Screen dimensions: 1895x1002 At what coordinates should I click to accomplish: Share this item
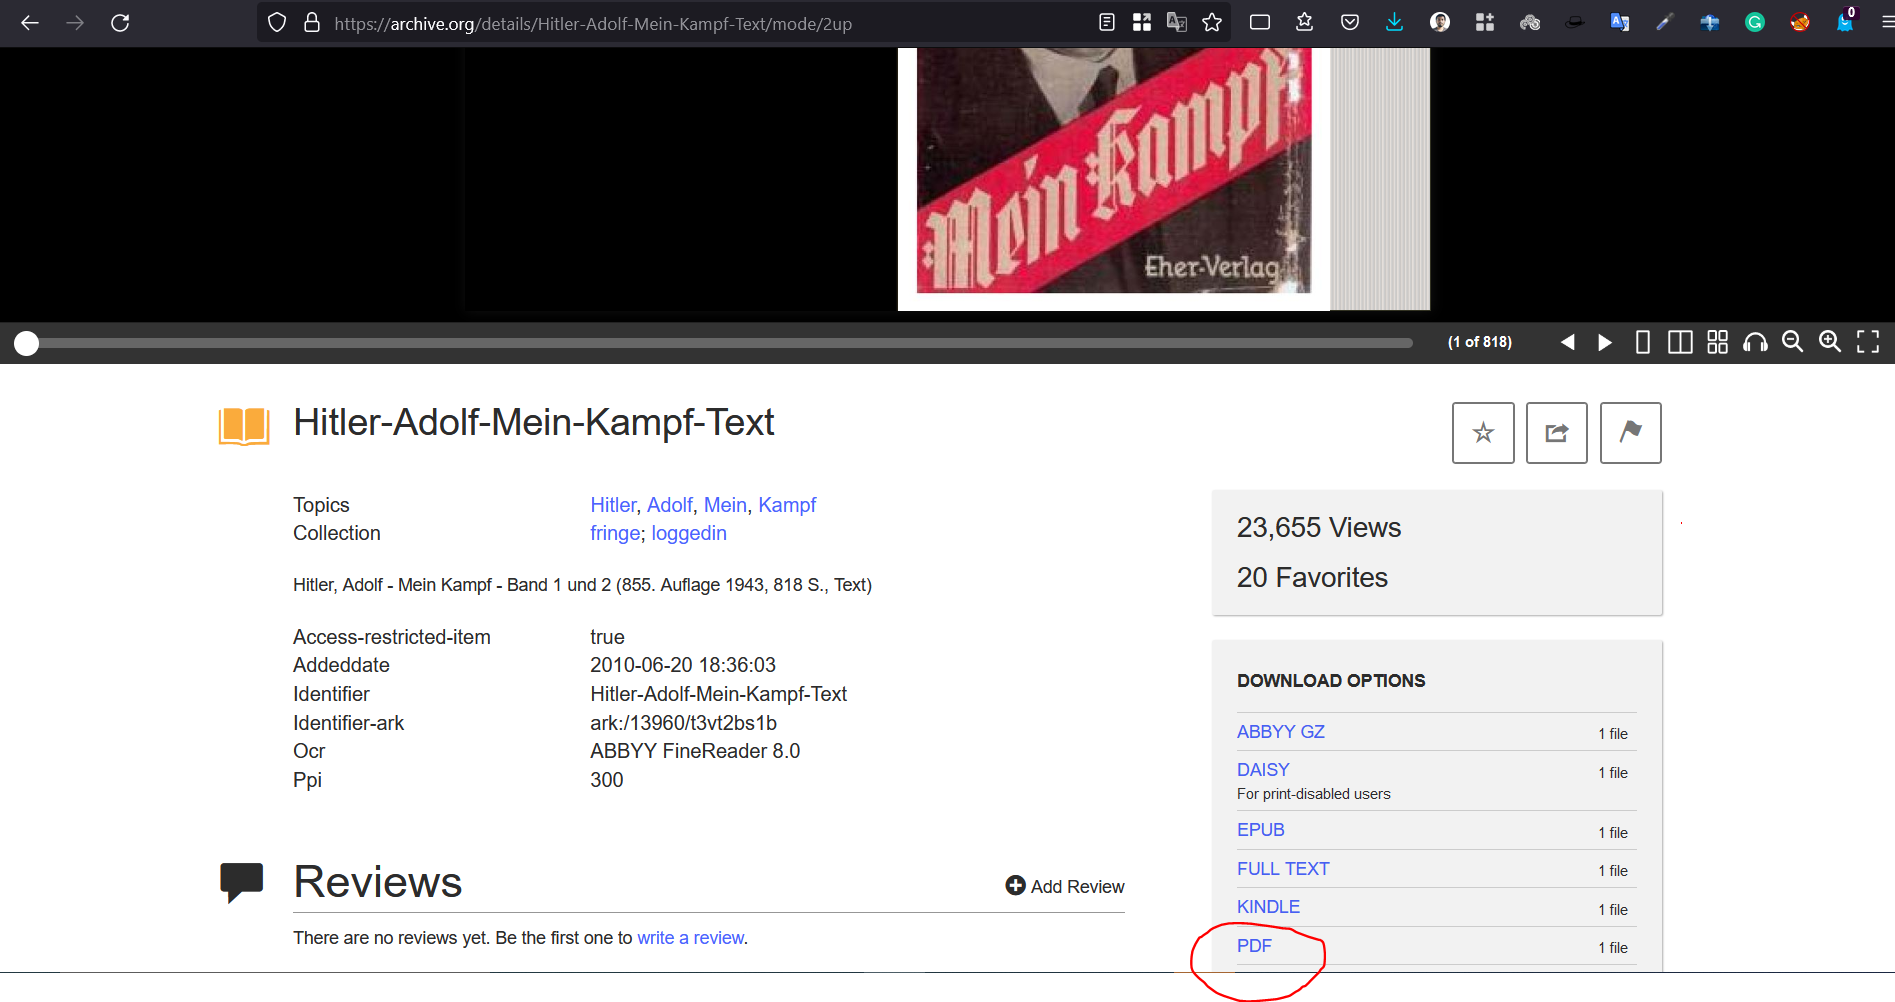(1557, 433)
